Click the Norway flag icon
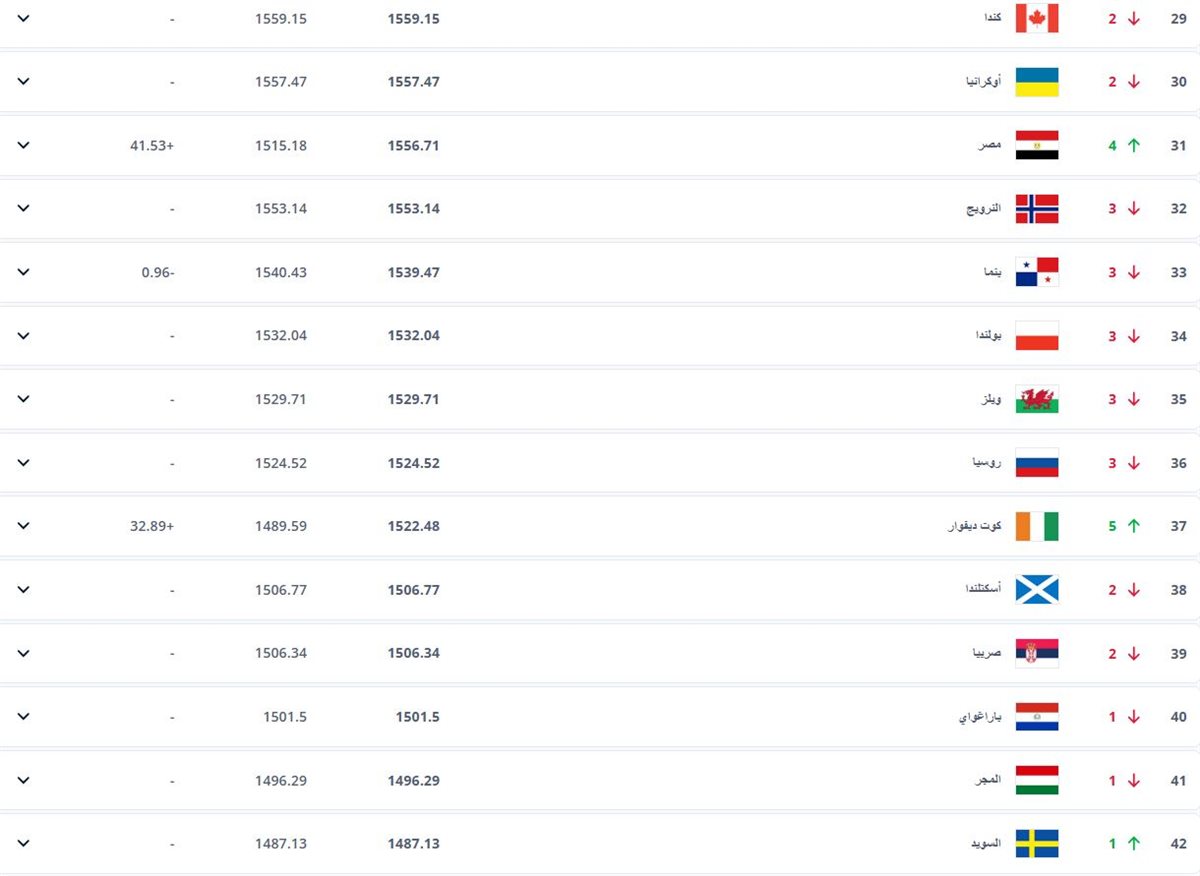Viewport: 1200px width, 876px height. (x=1037, y=209)
